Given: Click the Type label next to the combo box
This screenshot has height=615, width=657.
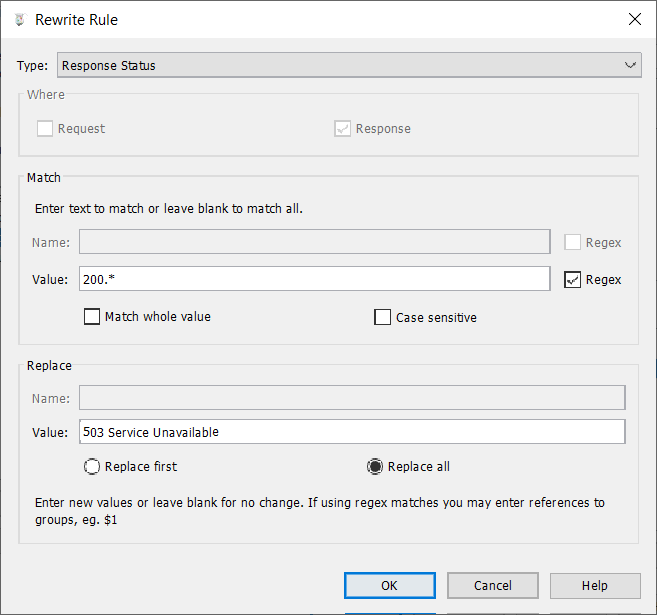Looking at the screenshot, I should click(x=32, y=66).
